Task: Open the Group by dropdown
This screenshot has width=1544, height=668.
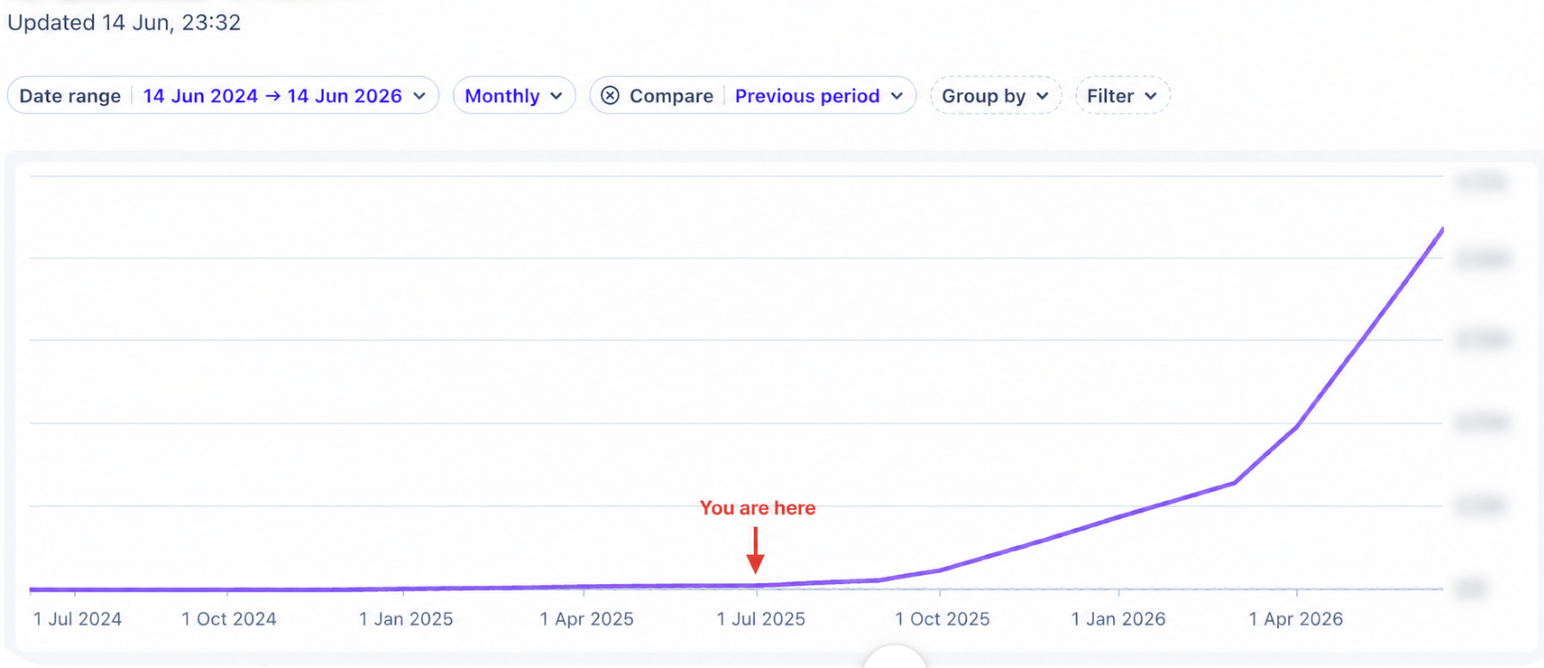Action: [x=996, y=96]
